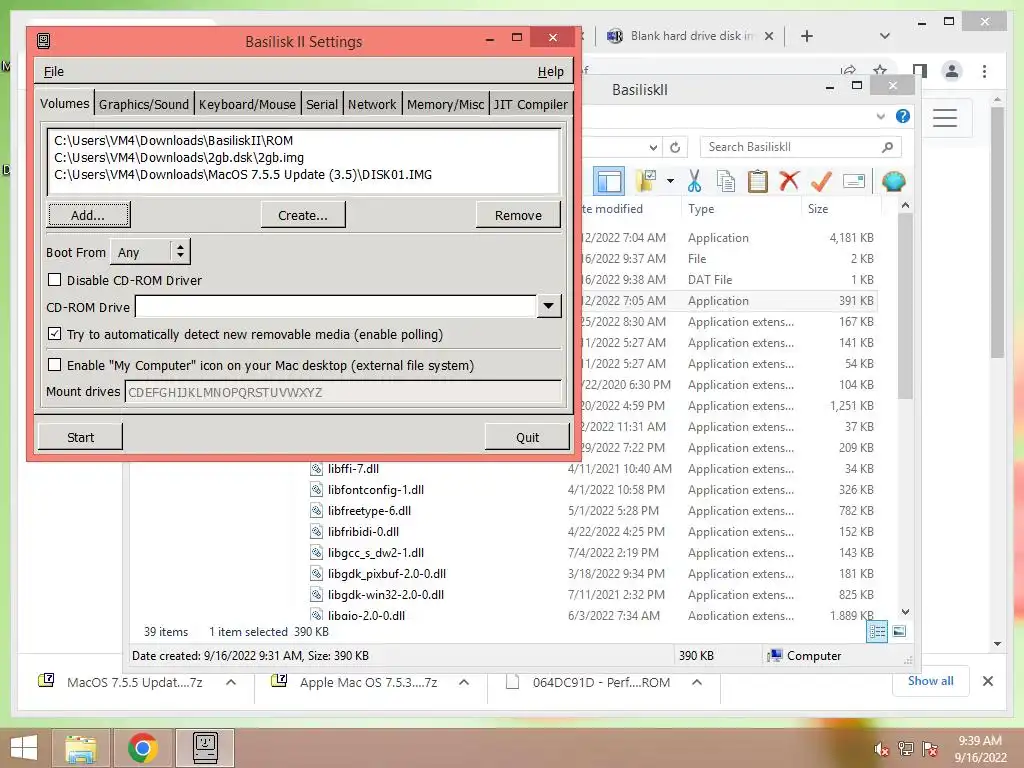Screen dimensions: 1024x768
Task: Open the blue Help question mark in Explorer
Action: tap(903, 116)
